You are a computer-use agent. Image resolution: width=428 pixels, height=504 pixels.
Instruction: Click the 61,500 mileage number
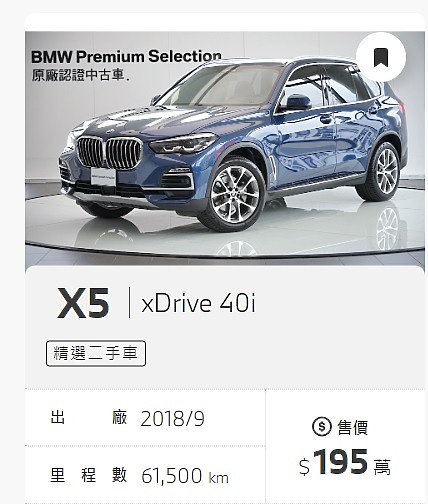(172, 476)
